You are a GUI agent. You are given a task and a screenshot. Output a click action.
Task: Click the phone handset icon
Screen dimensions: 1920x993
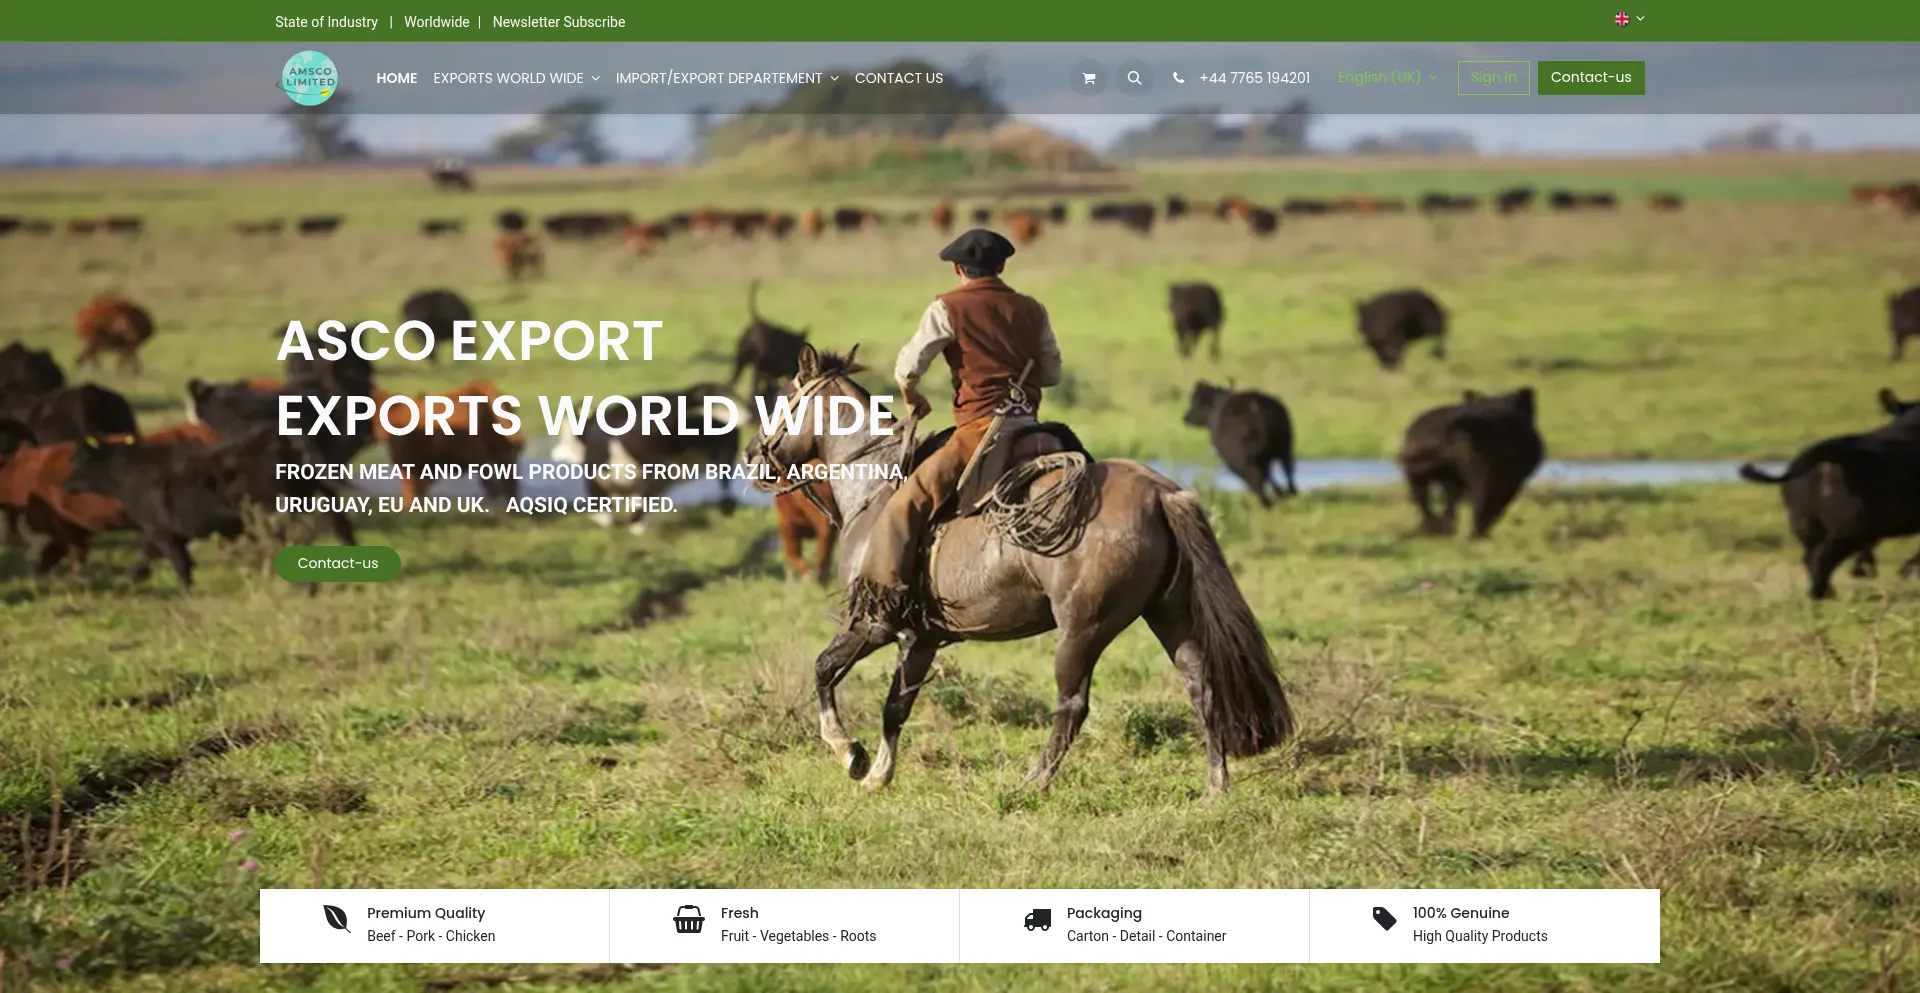pyautogui.click(x=1179, y=78)
